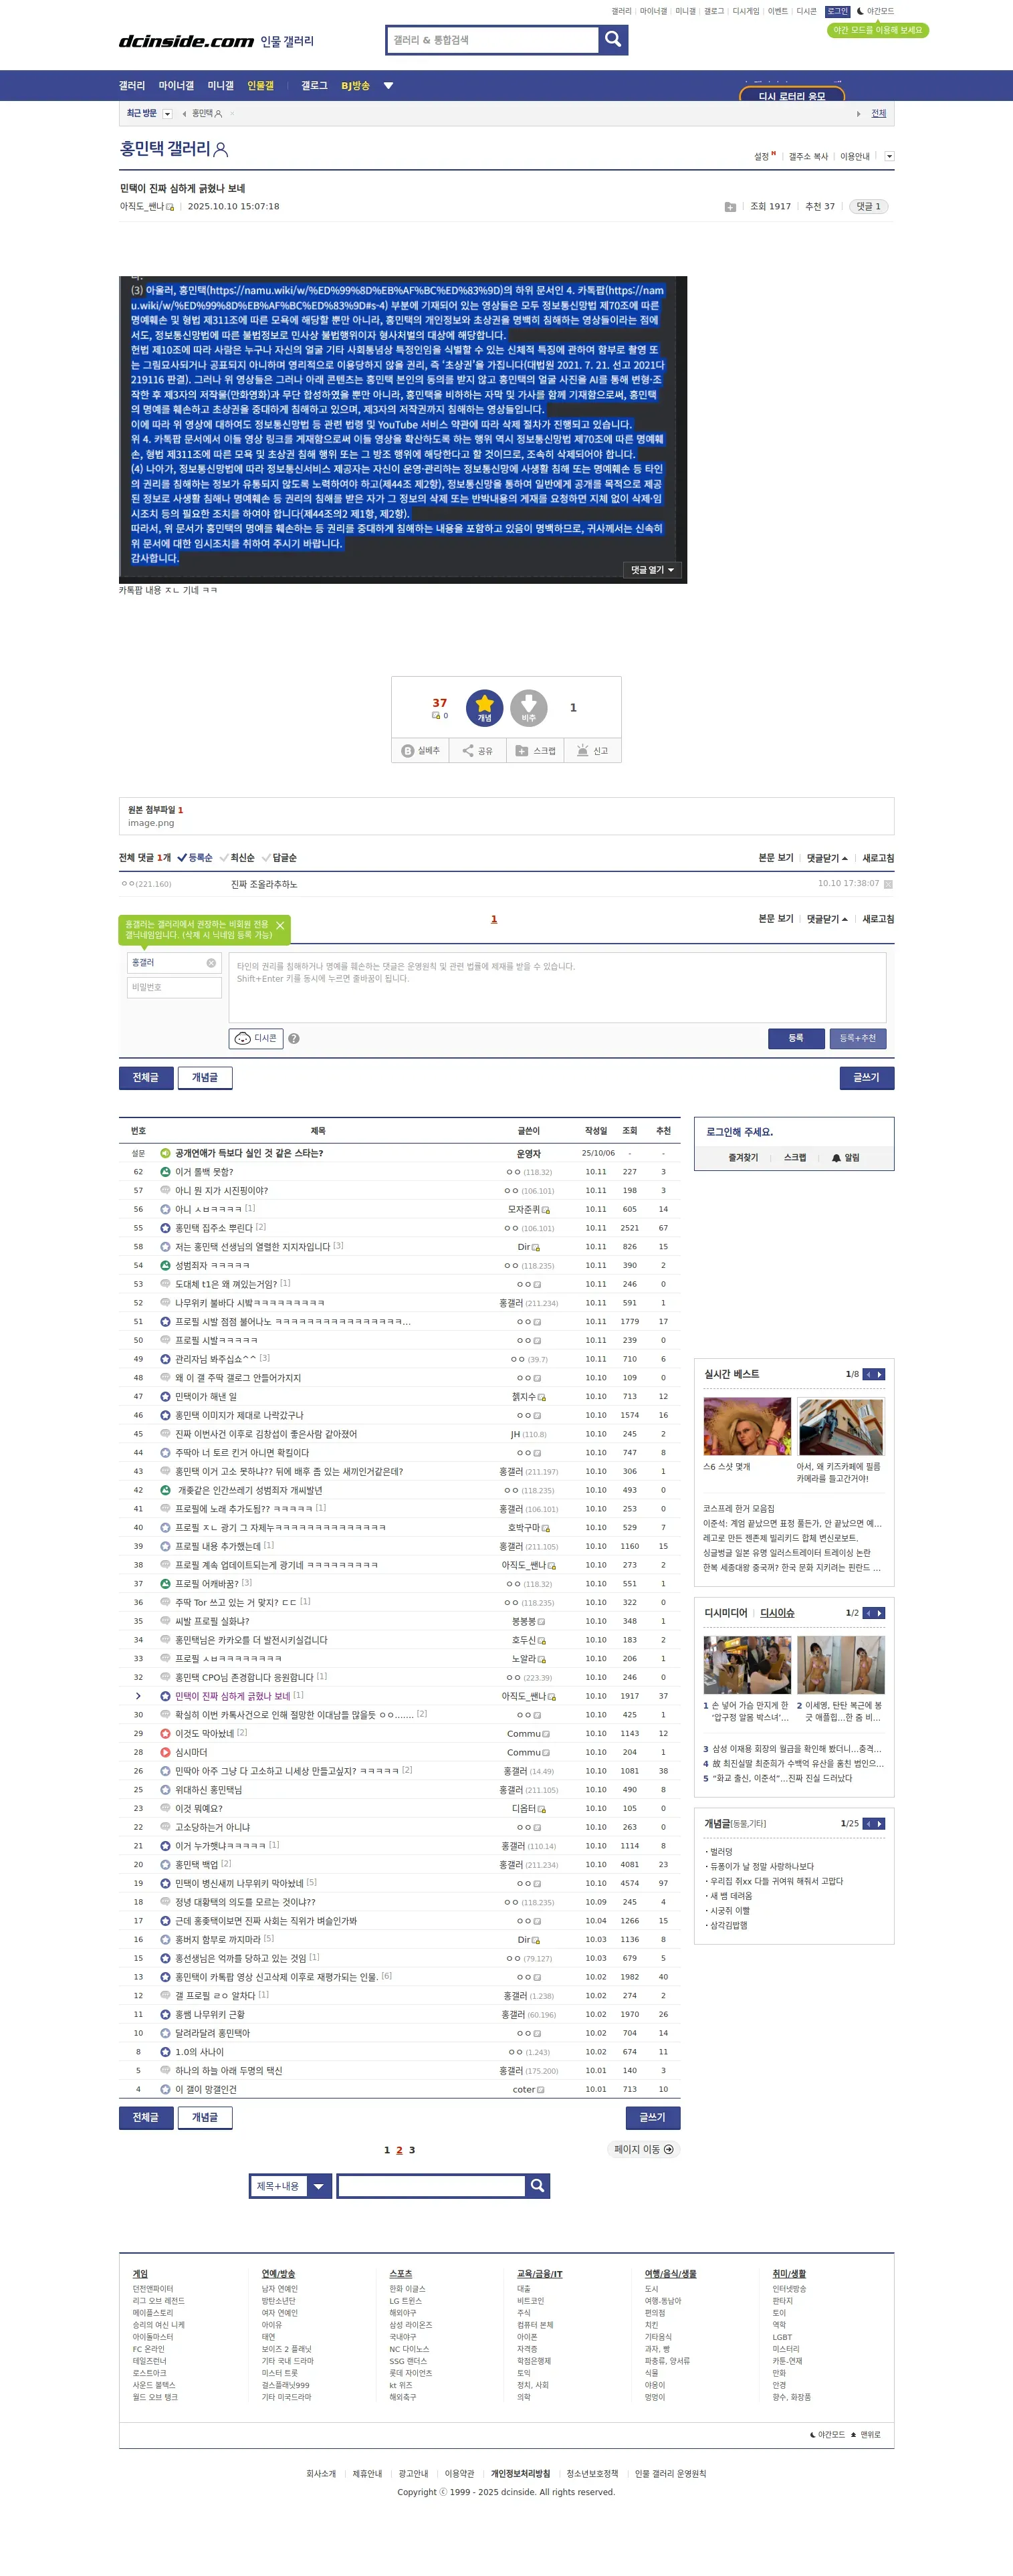Open 갤러리 tab in the blue navigation bar
This screenshot has height=2576, width=1013.
[132, 86]
